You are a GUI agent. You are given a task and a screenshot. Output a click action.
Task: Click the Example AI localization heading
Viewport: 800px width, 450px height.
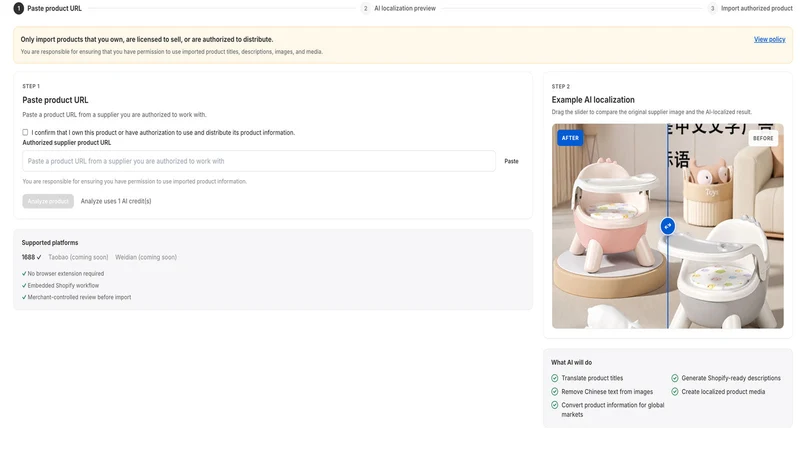593,99
